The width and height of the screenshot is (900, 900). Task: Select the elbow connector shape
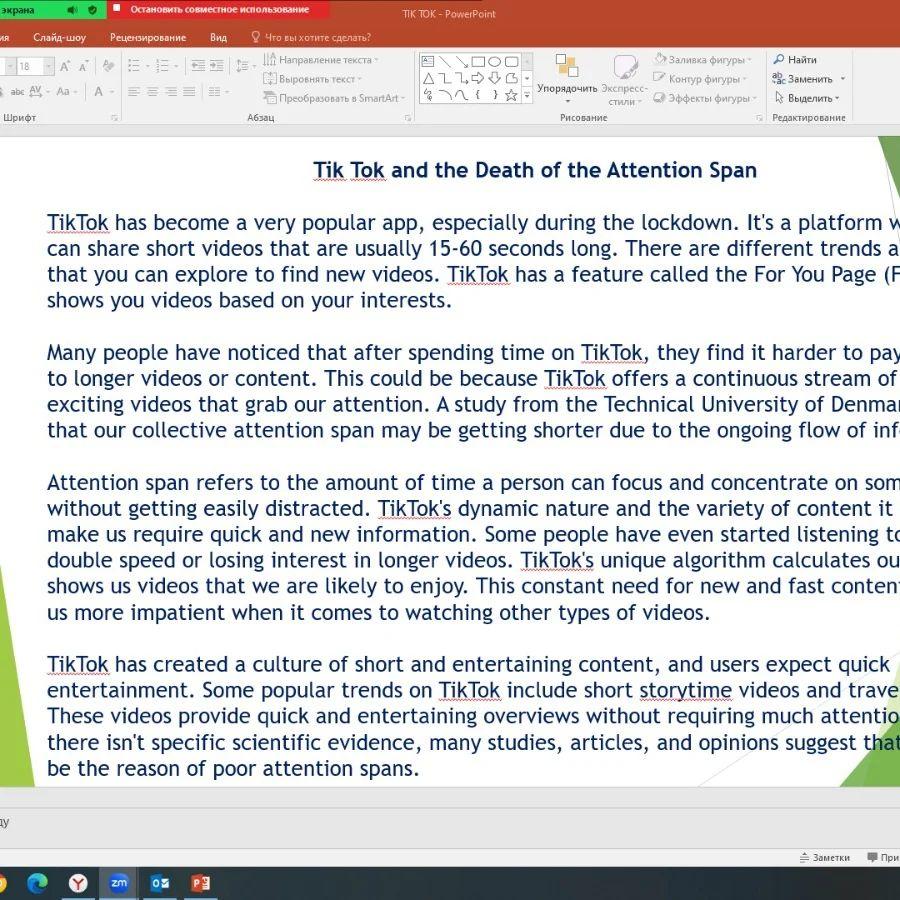point(444,79)
